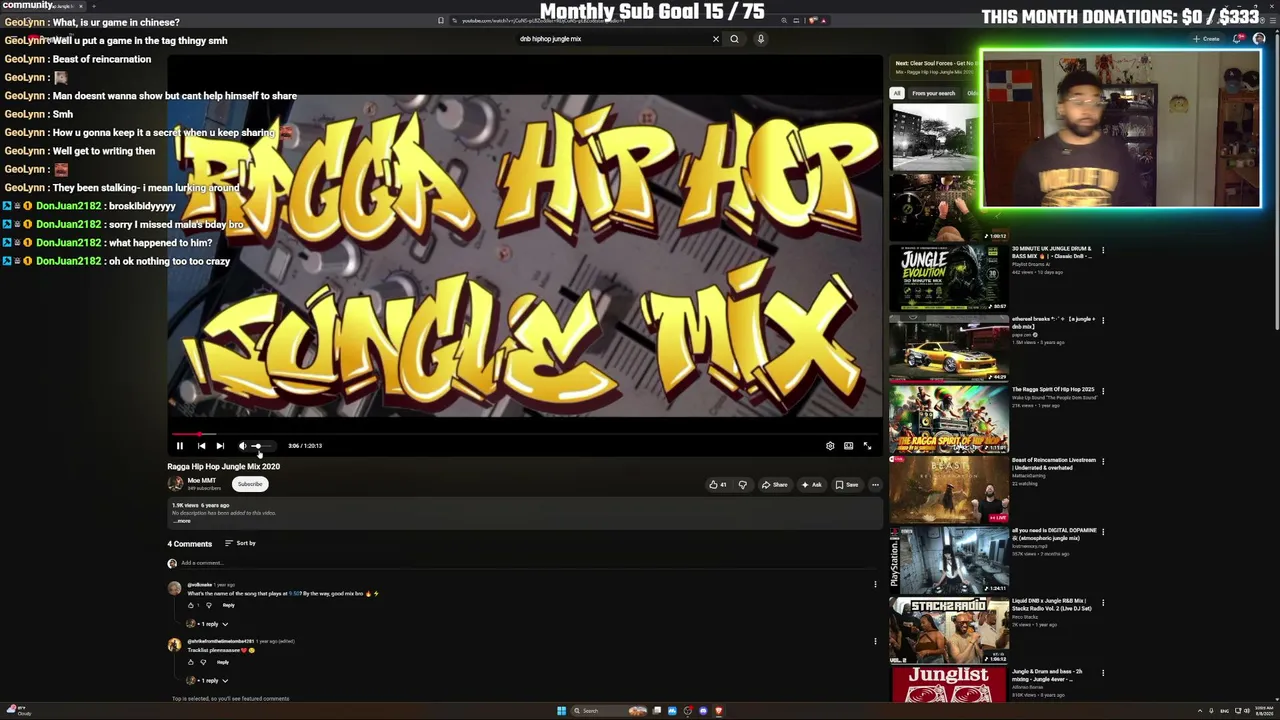Edit the dnb hiphop jungle mix search field
Viewport: 1280px width, 720px height.
pos(612,39)
